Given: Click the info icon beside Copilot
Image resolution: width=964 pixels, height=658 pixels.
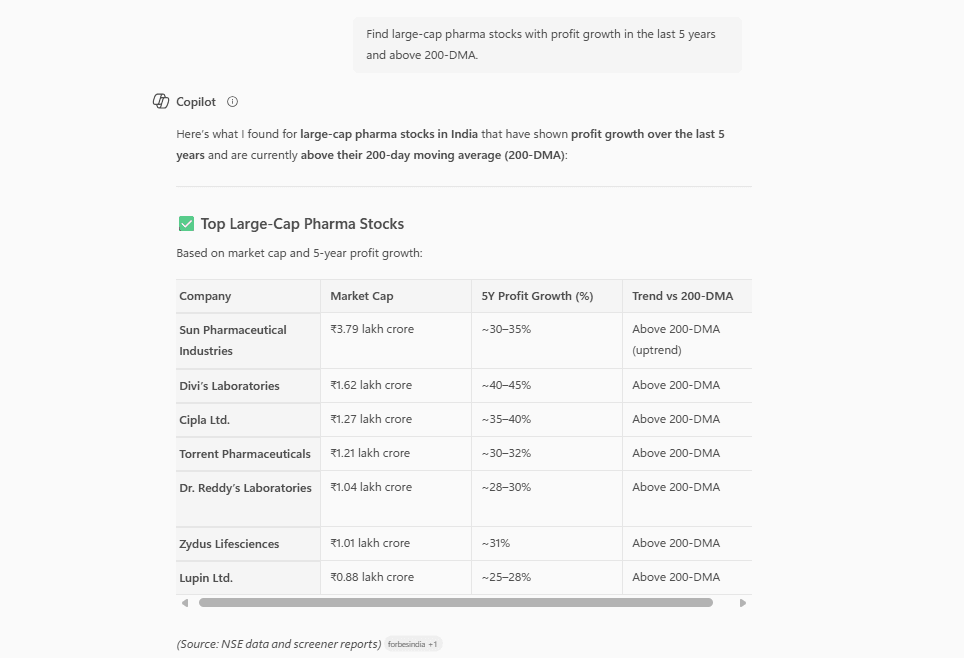Looking at the screenshot, I should click(233, 102).
